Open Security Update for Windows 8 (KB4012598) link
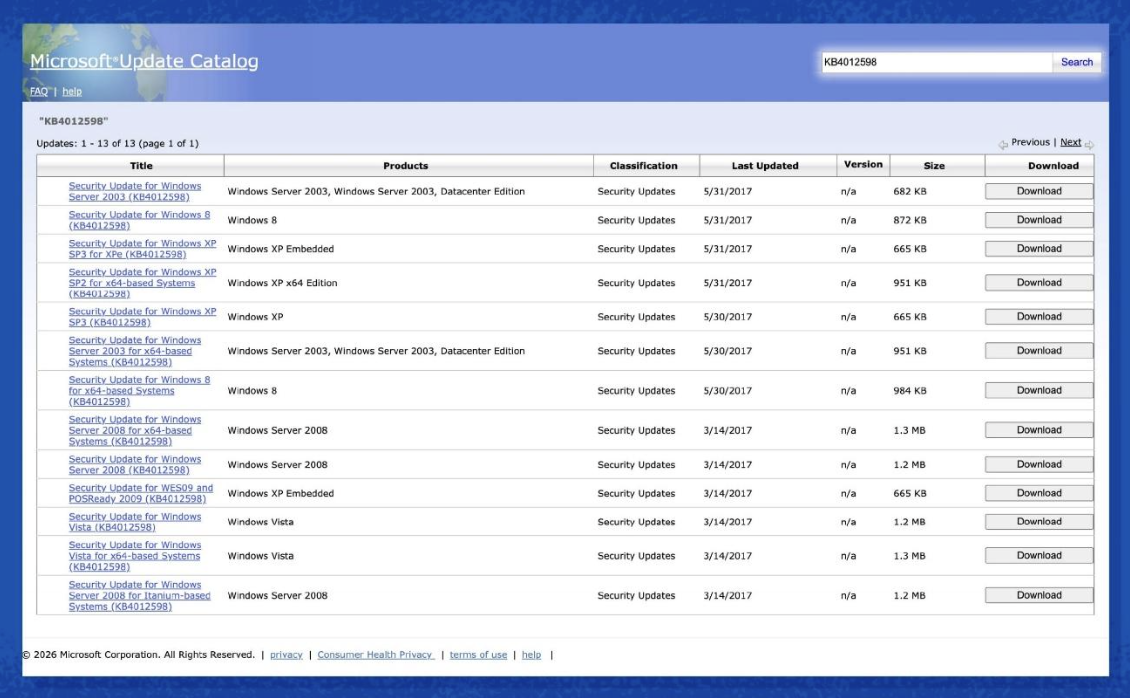This screenshot has height=698, width=1130. tap(139, 220)
